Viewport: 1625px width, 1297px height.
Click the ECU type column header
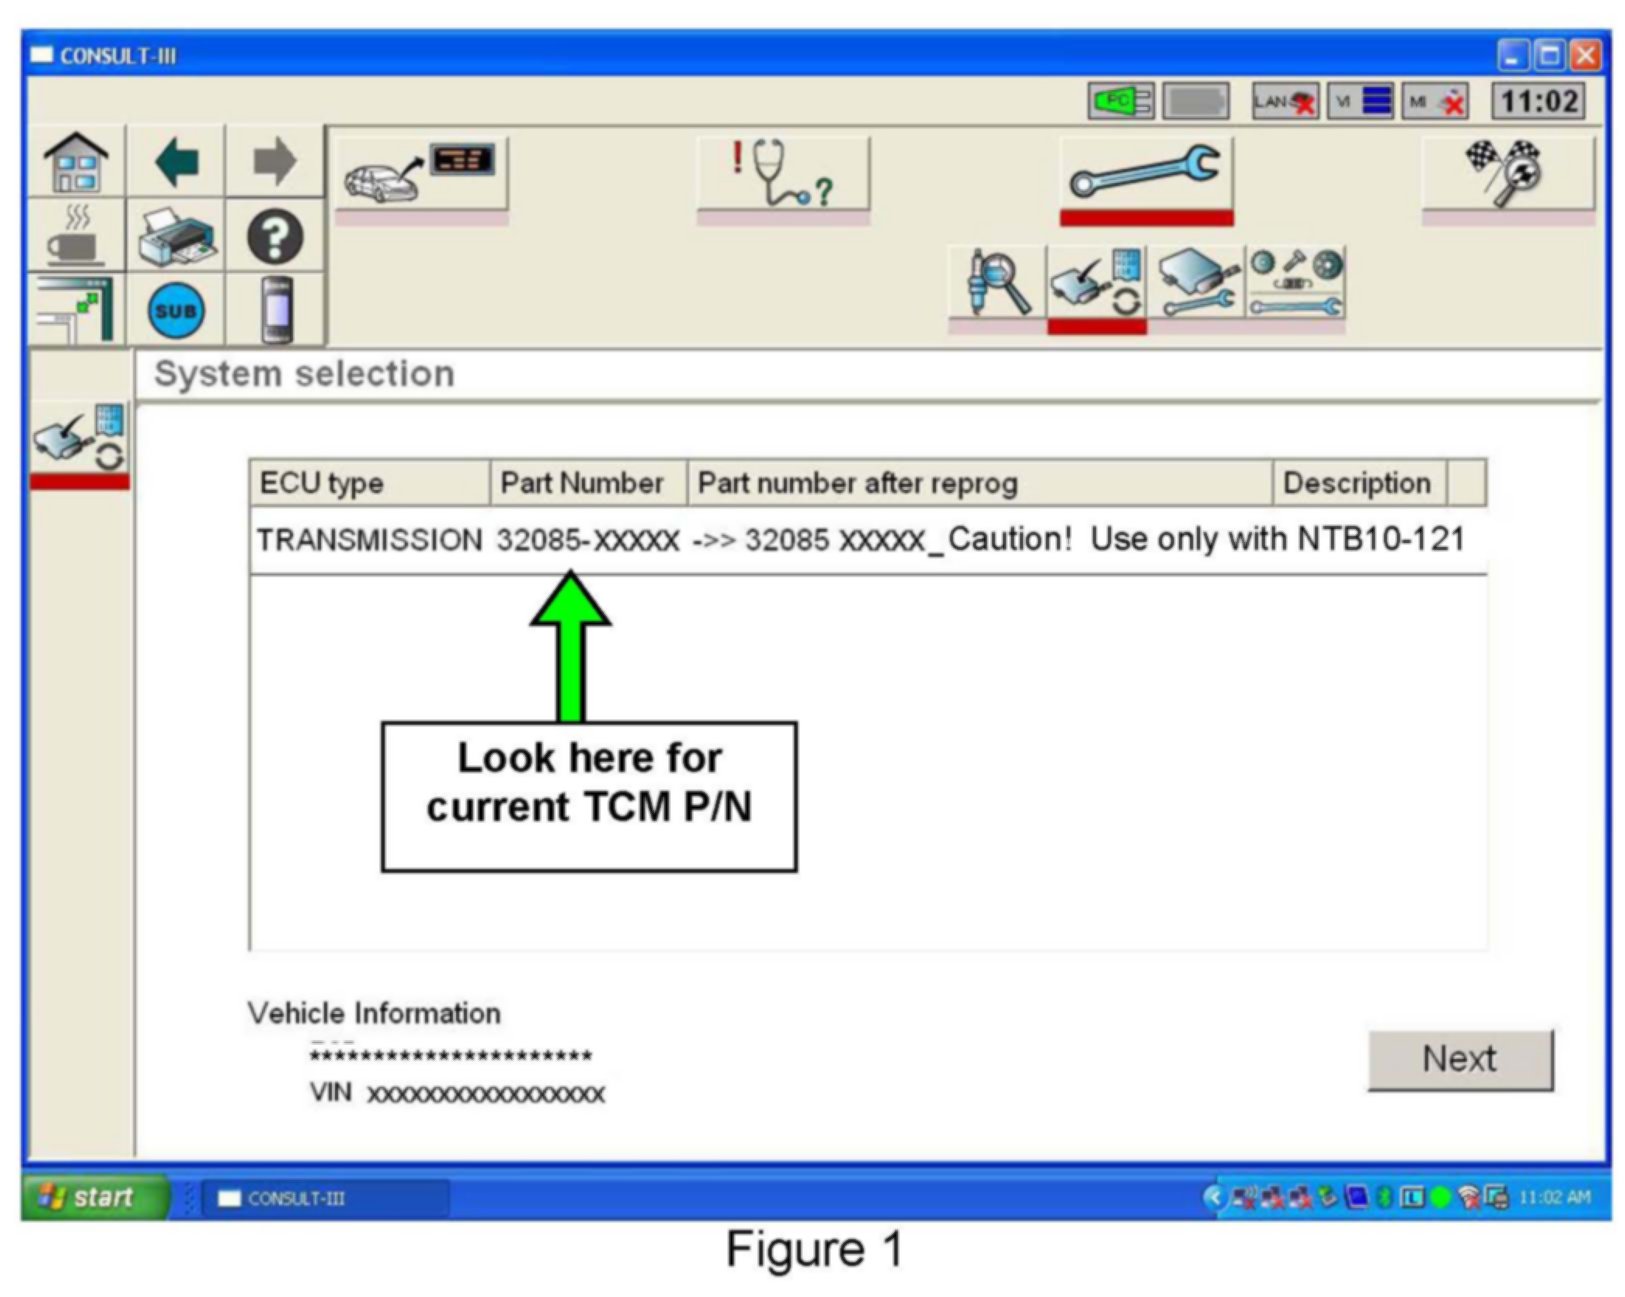369,483
